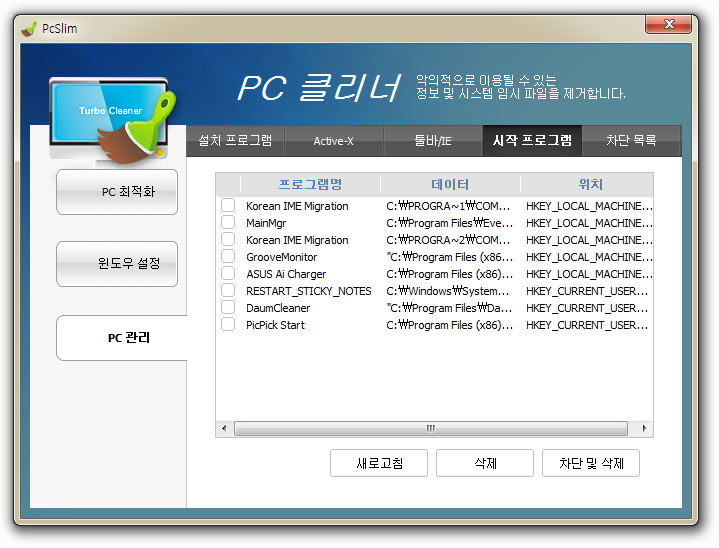The image size is (719, 548).
Task: Switch to the 설치 프로그램 tab
Action: (x=235, y=141)
